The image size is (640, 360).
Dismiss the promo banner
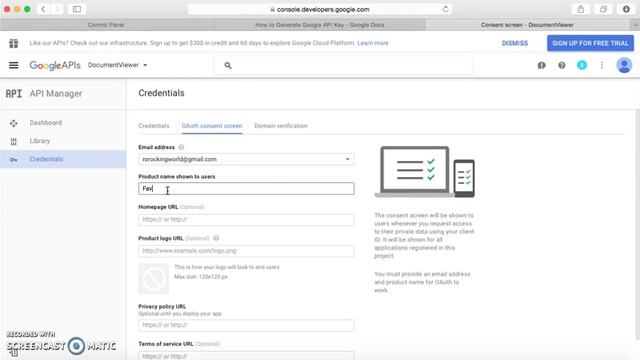tap(515, 43)
